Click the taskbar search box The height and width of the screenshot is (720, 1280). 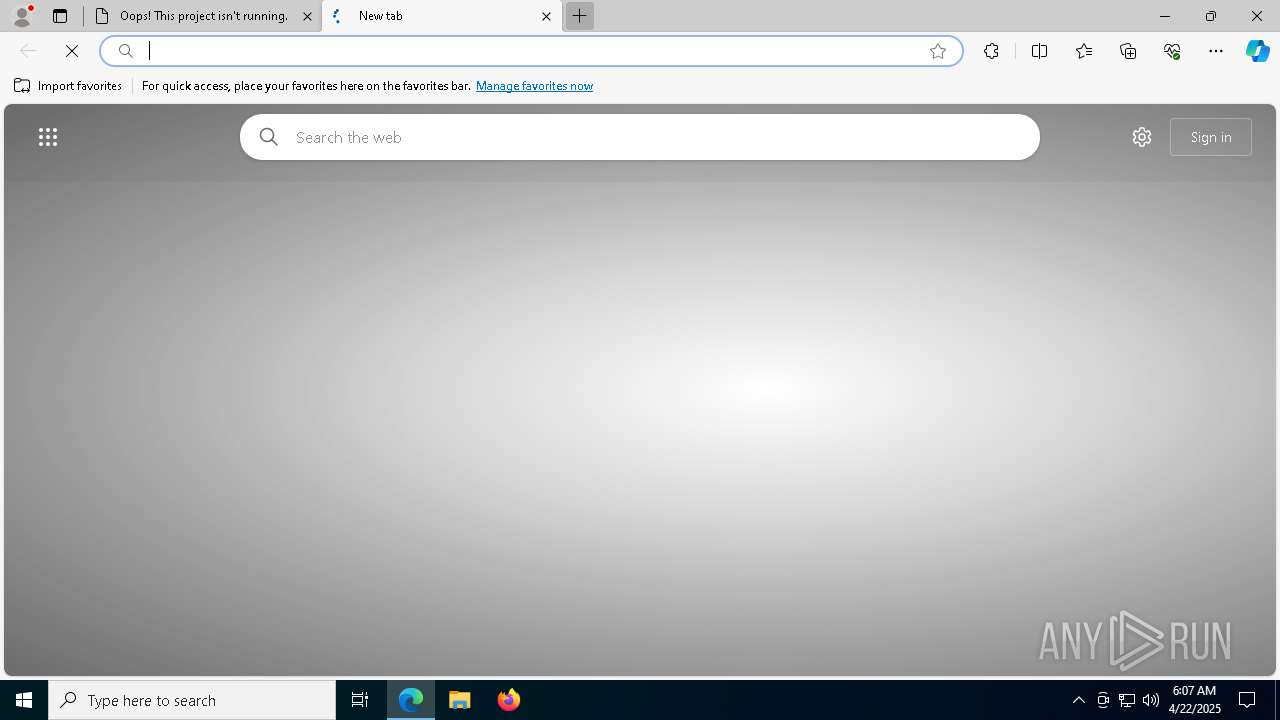click(x=192, y=700)
